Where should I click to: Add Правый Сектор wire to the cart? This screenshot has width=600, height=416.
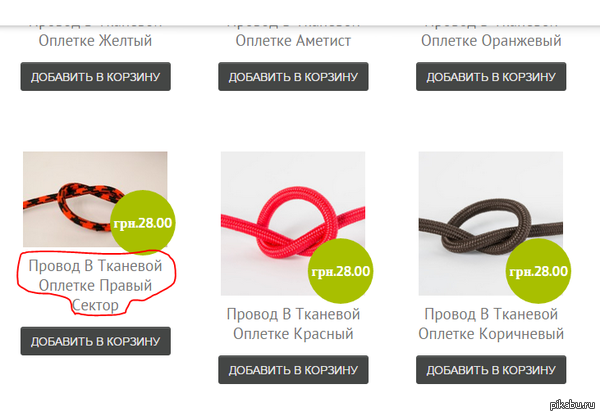pos(96,341)
